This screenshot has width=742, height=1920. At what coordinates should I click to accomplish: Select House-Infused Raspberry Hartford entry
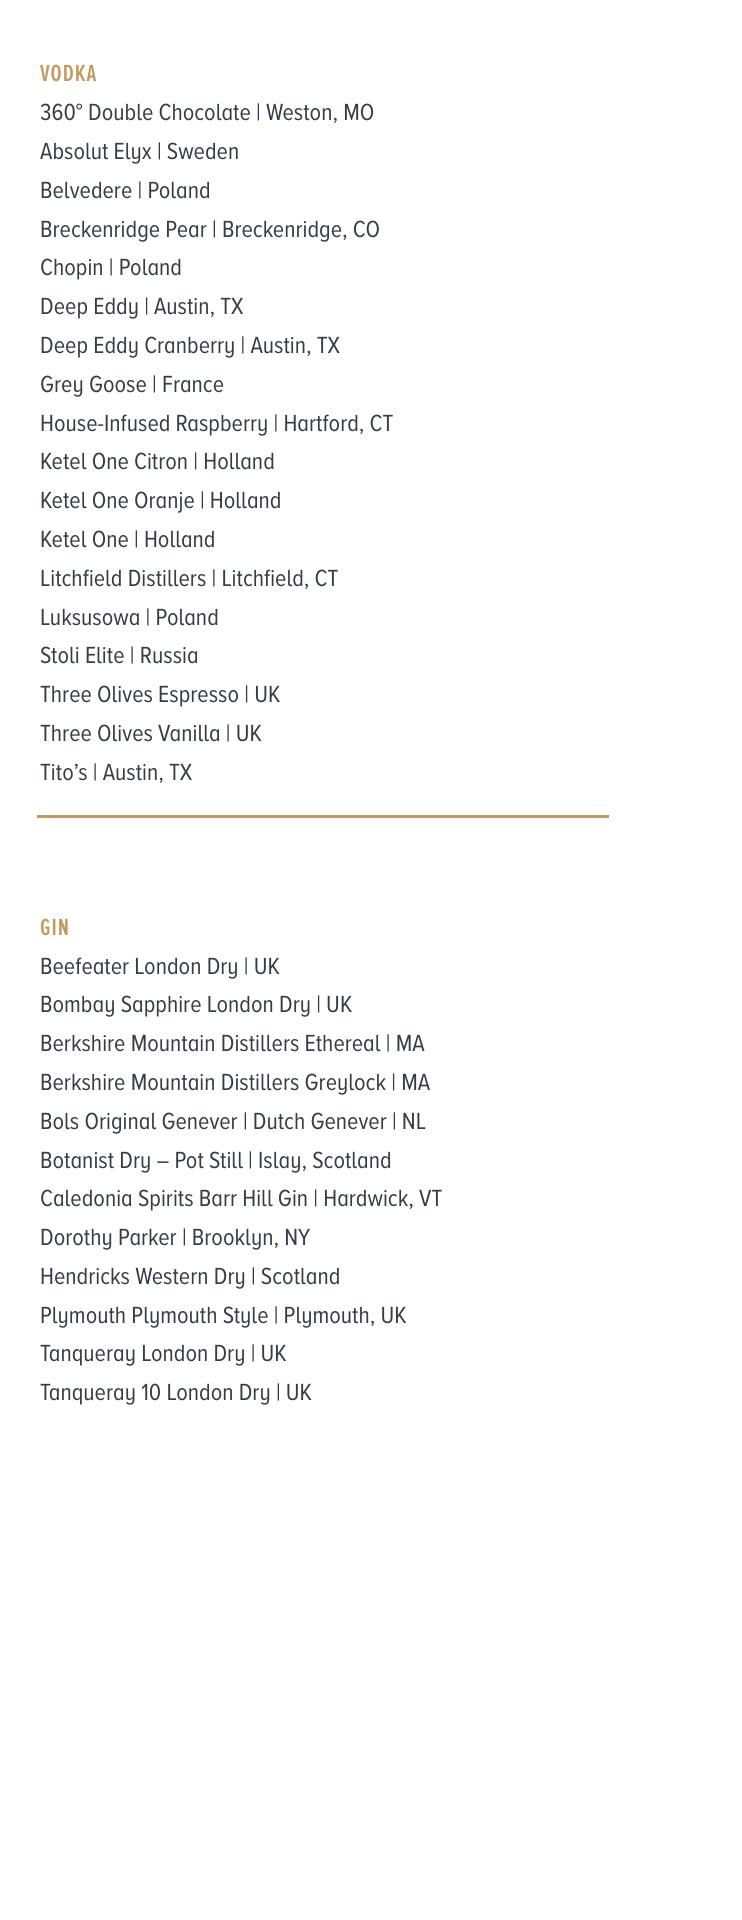pyautogui.click(x=216, y=424)
